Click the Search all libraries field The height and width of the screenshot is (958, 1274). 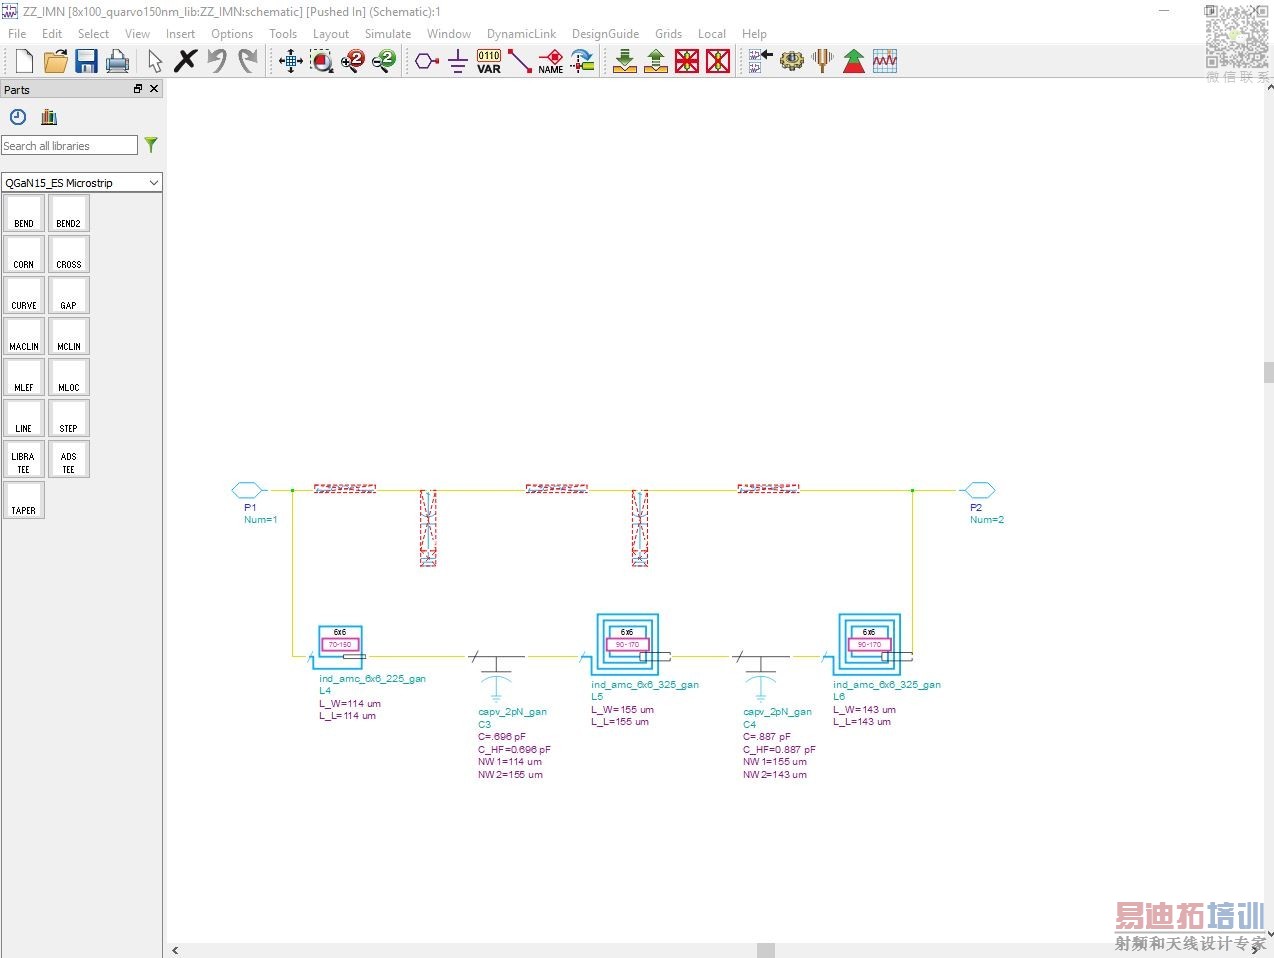pyautogui.click(x=69, y=145)
